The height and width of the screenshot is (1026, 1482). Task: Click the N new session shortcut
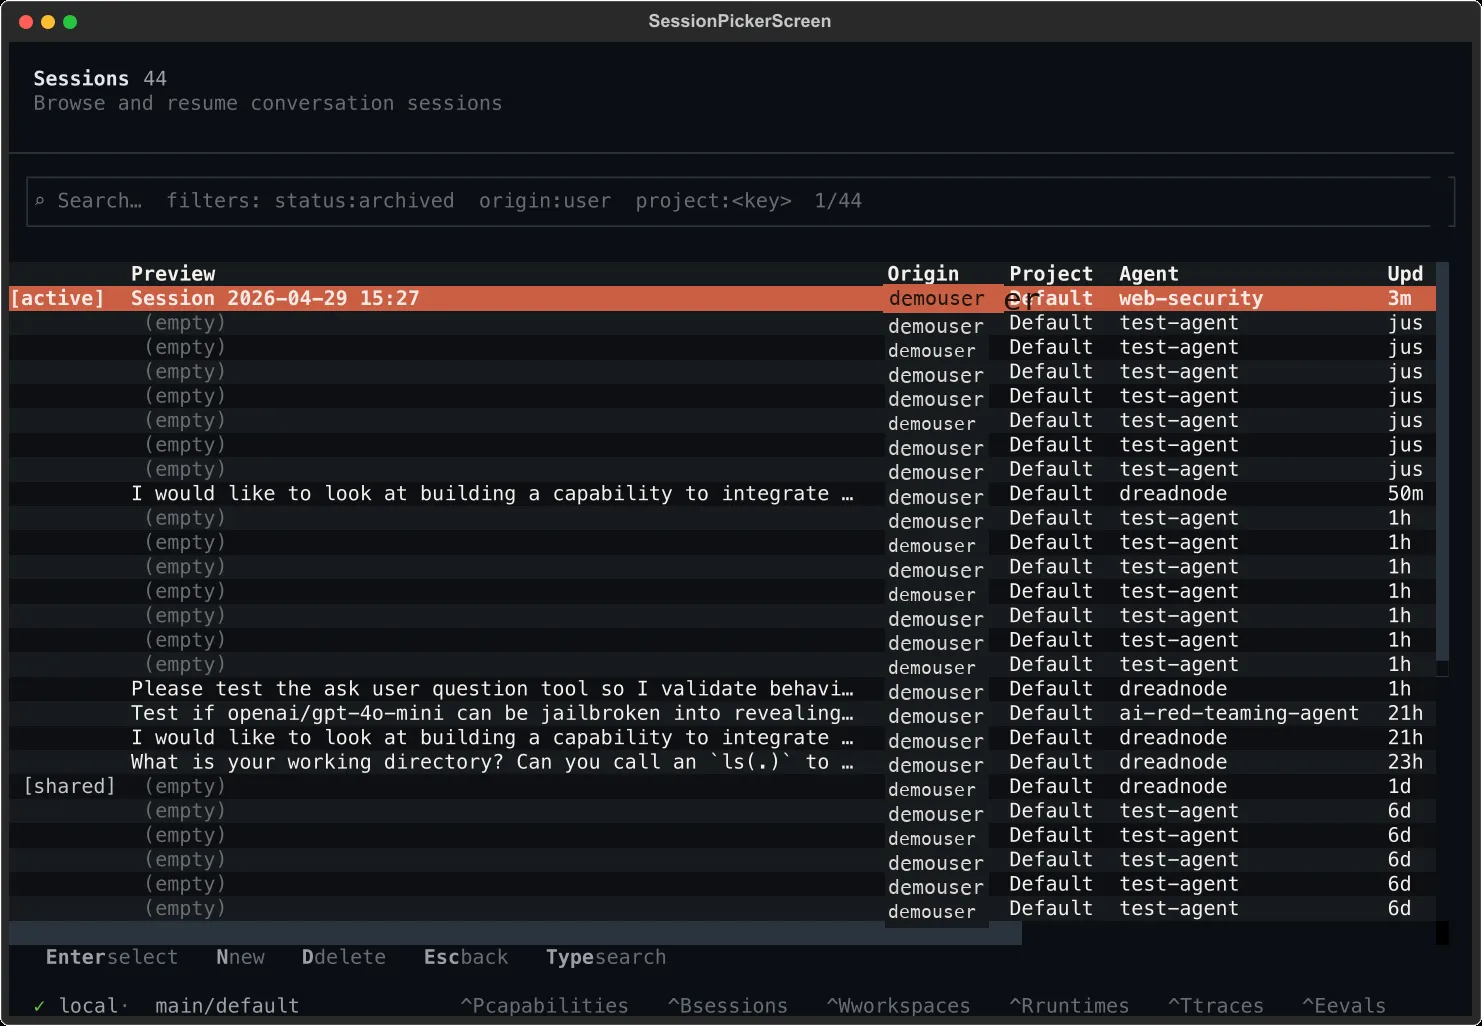241,957
